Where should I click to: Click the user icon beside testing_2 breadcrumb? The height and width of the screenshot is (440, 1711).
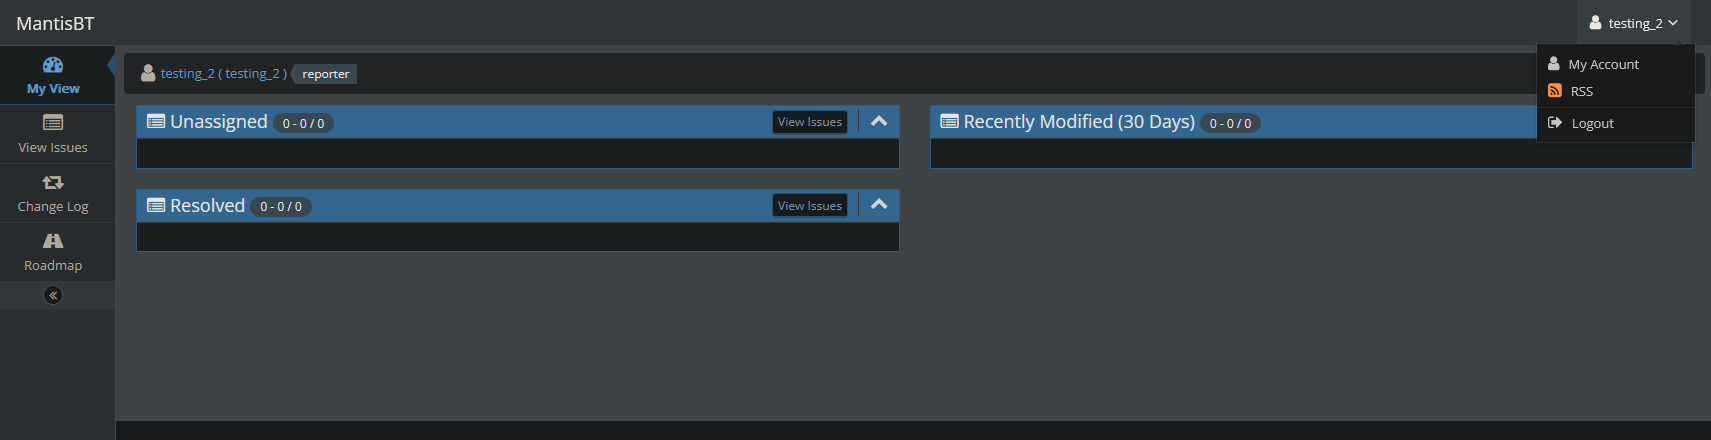click(148, 73)
